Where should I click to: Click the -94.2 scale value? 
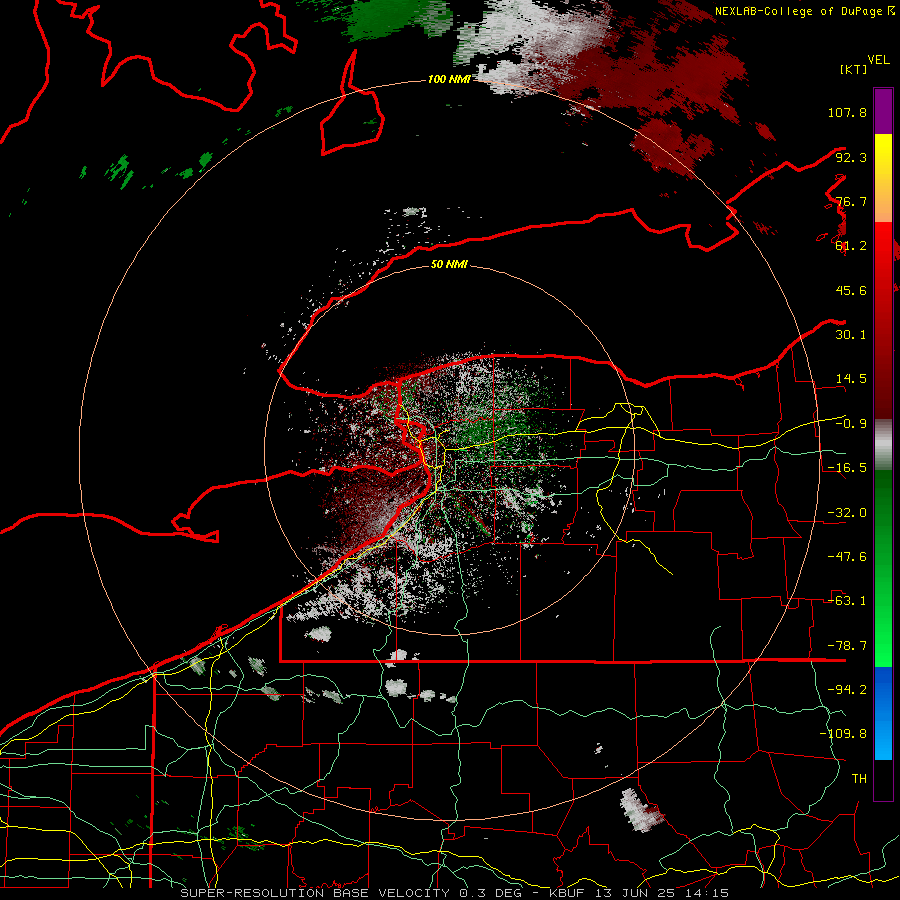pyautogui.click(x=847, y=690)
